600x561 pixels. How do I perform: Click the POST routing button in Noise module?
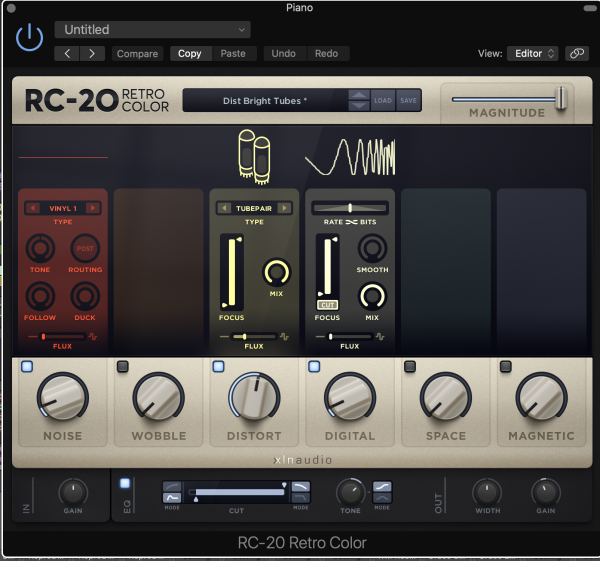coord(86,248)
